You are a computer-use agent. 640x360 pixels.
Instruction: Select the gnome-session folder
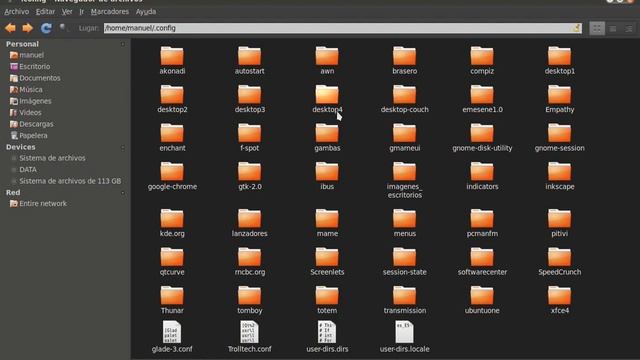(560, 138)
